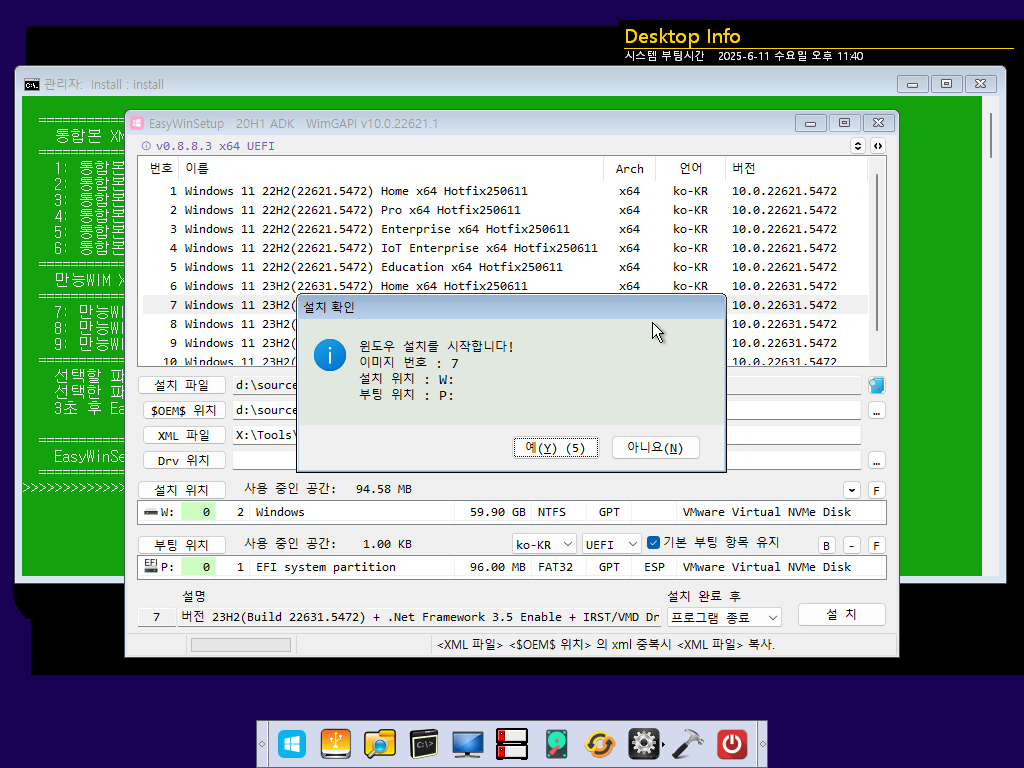Viewport: 1024px width, 768px height.
Task: Open the Windows start icon in the dock
Action: pyautogui.click(x=291, y=744)
